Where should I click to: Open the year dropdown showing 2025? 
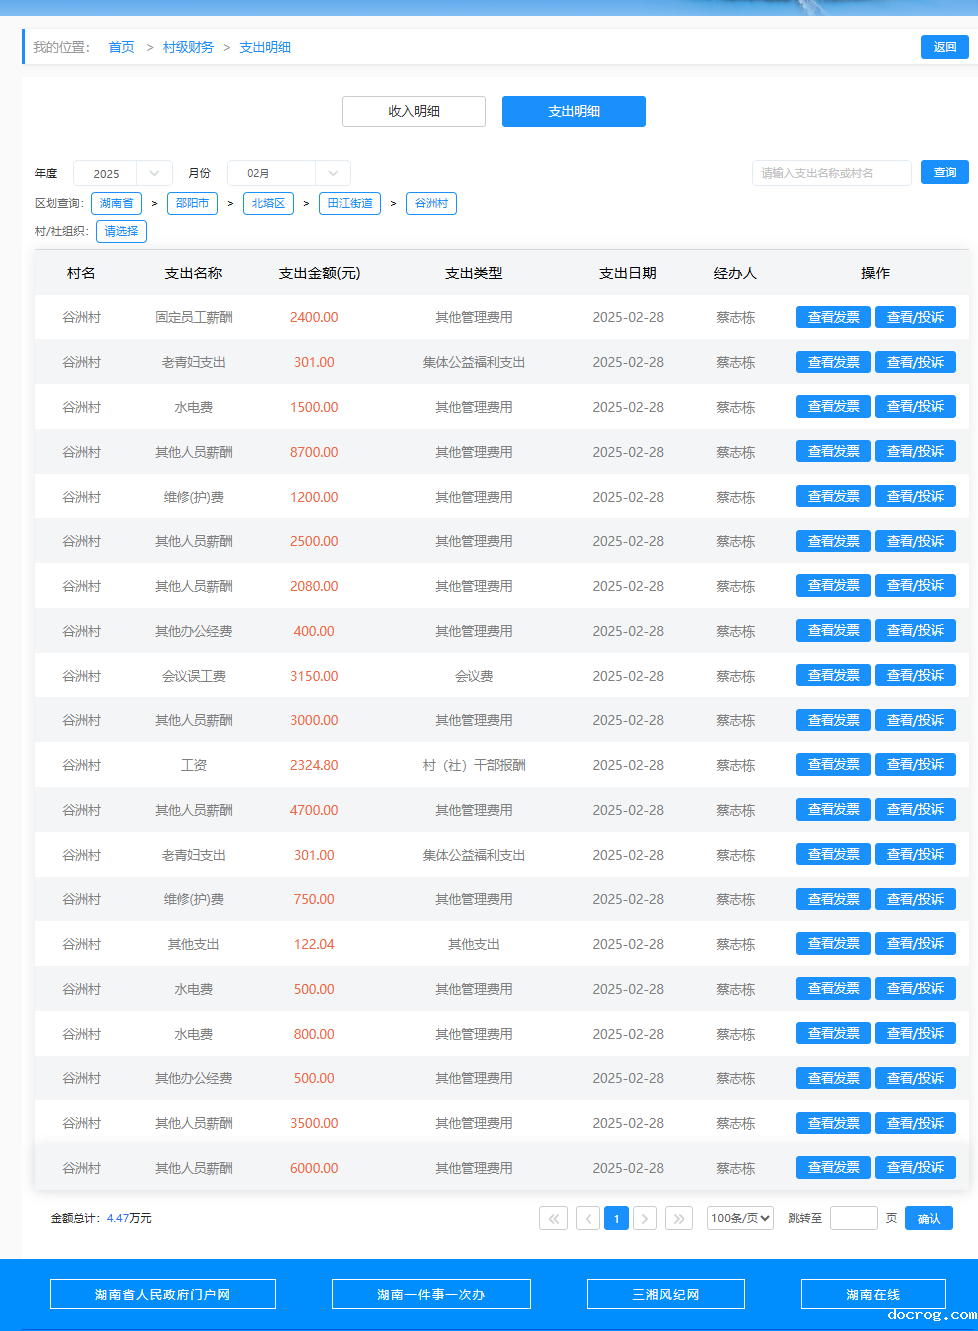click(122, 173)
